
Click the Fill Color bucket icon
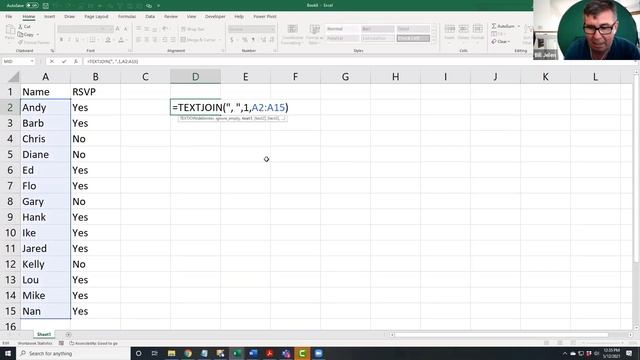pyautogui.click(x=108, y=40)
